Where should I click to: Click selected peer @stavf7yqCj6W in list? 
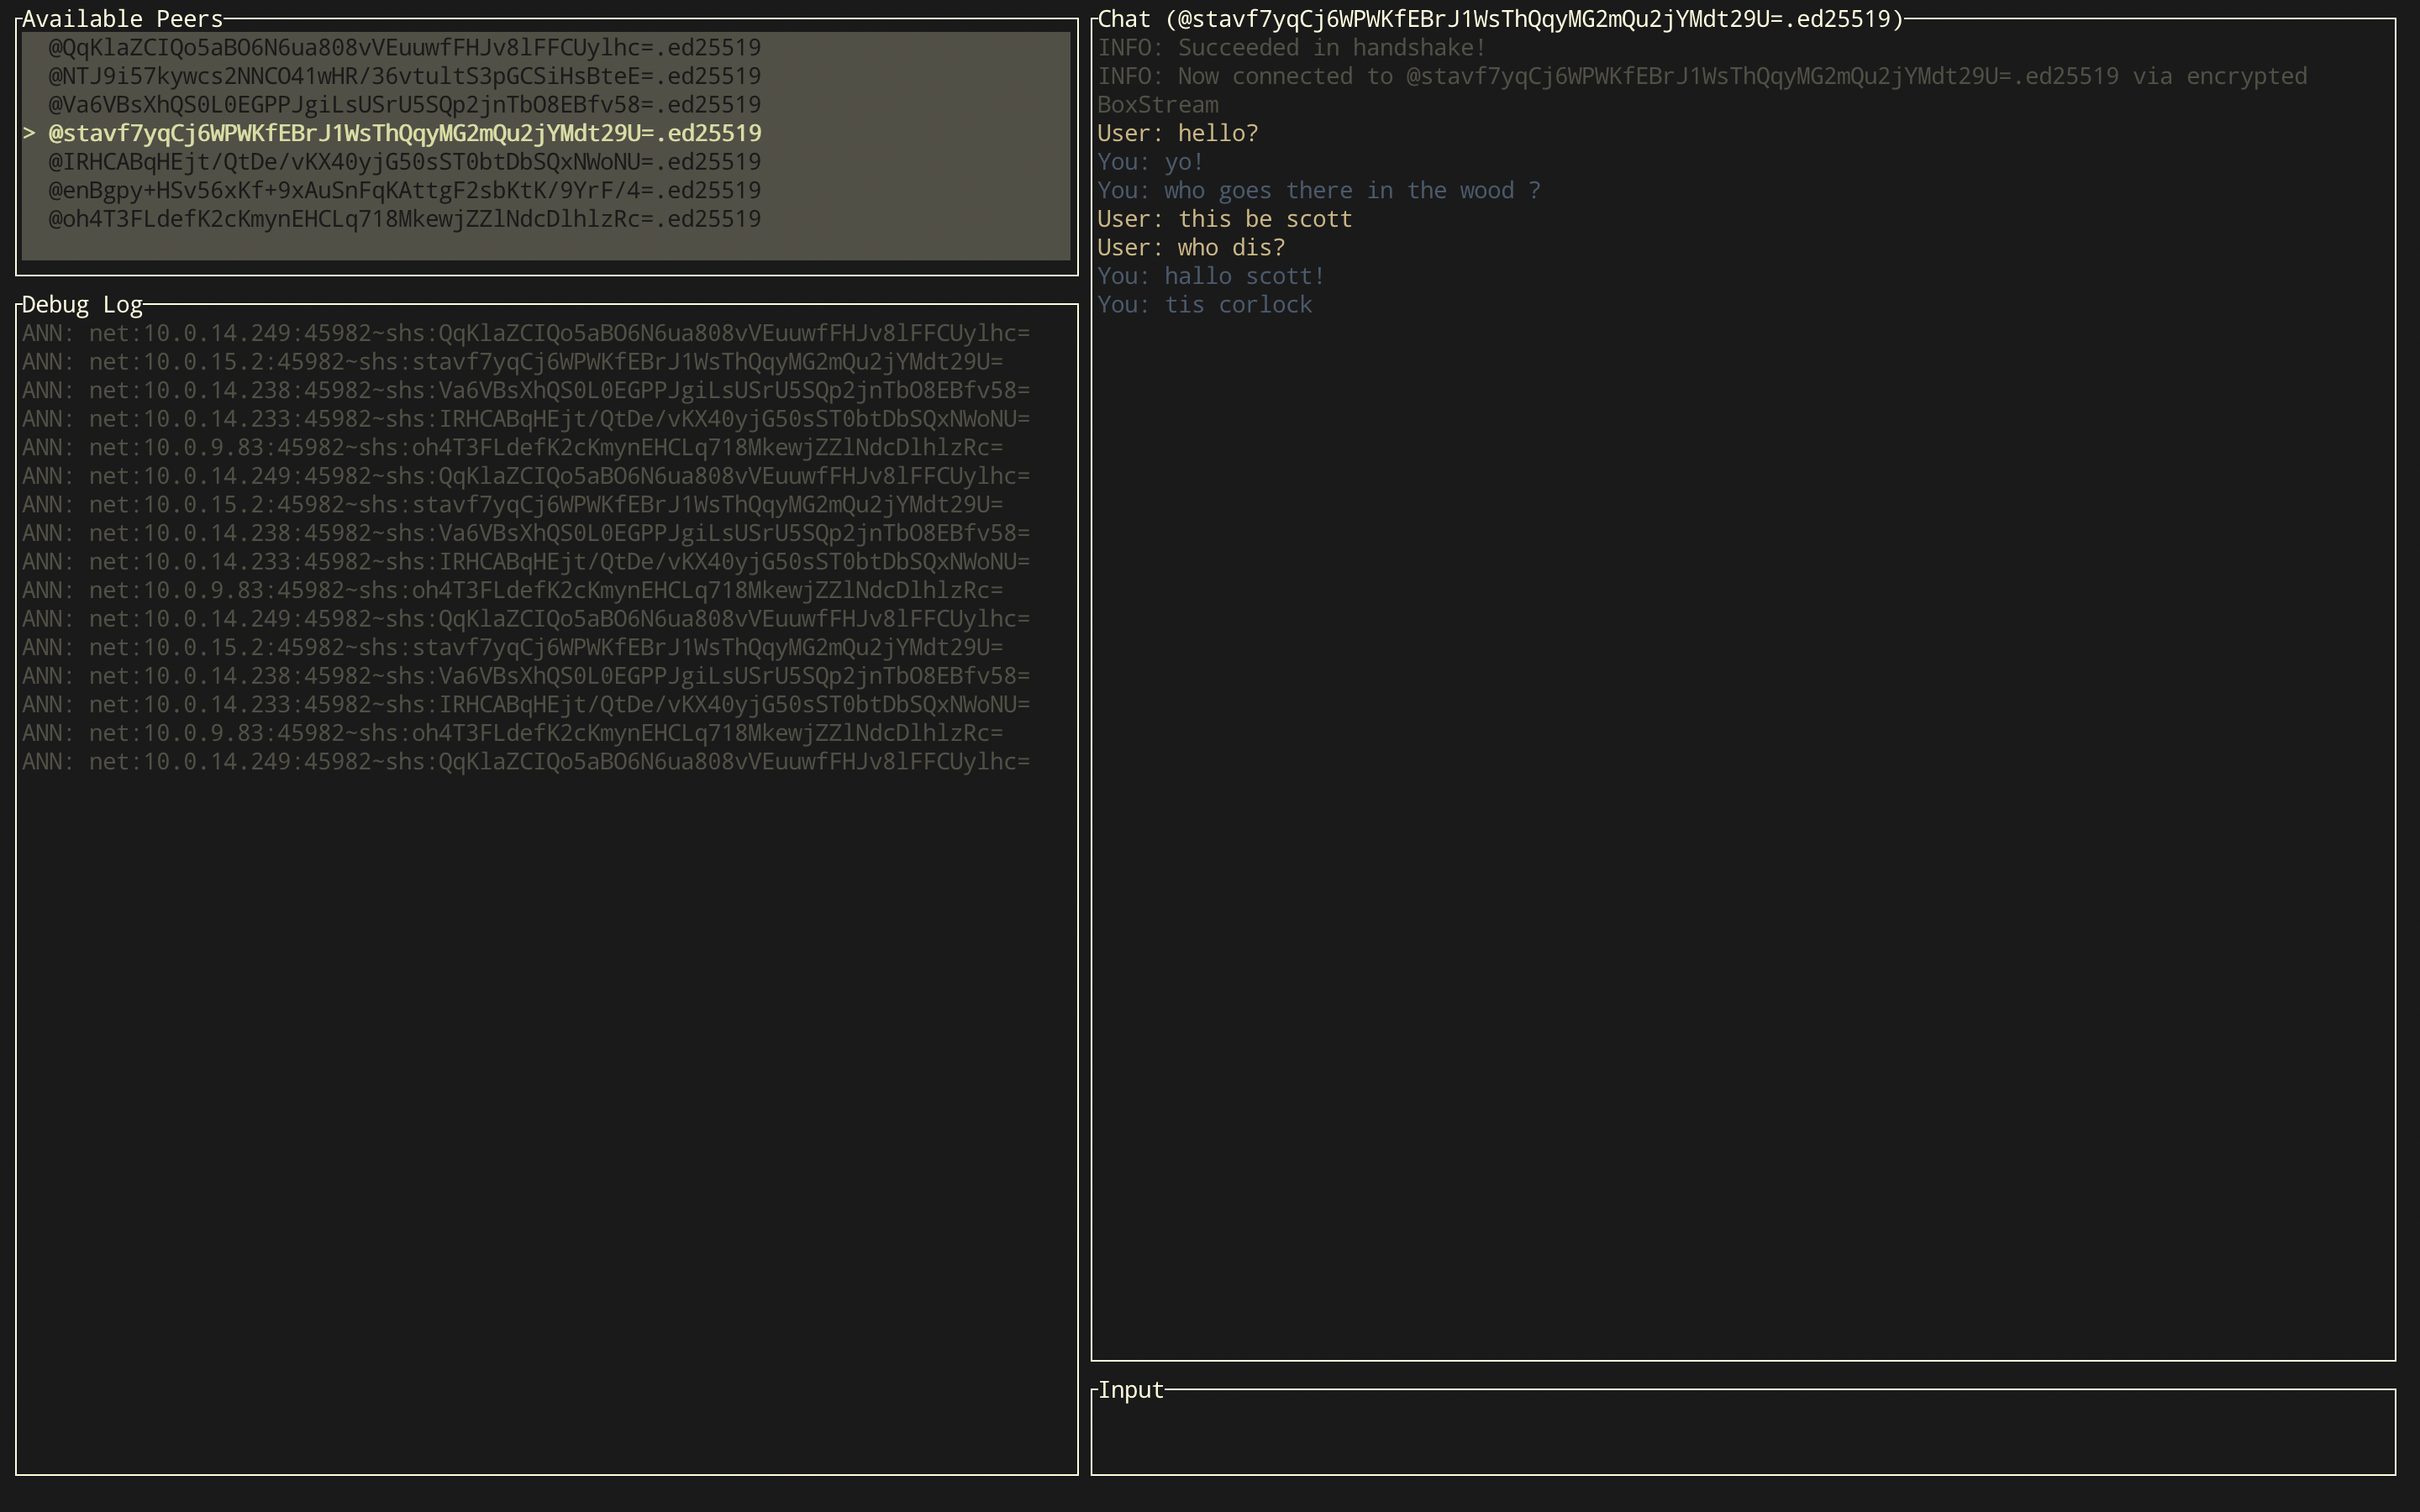pos(404,133)
